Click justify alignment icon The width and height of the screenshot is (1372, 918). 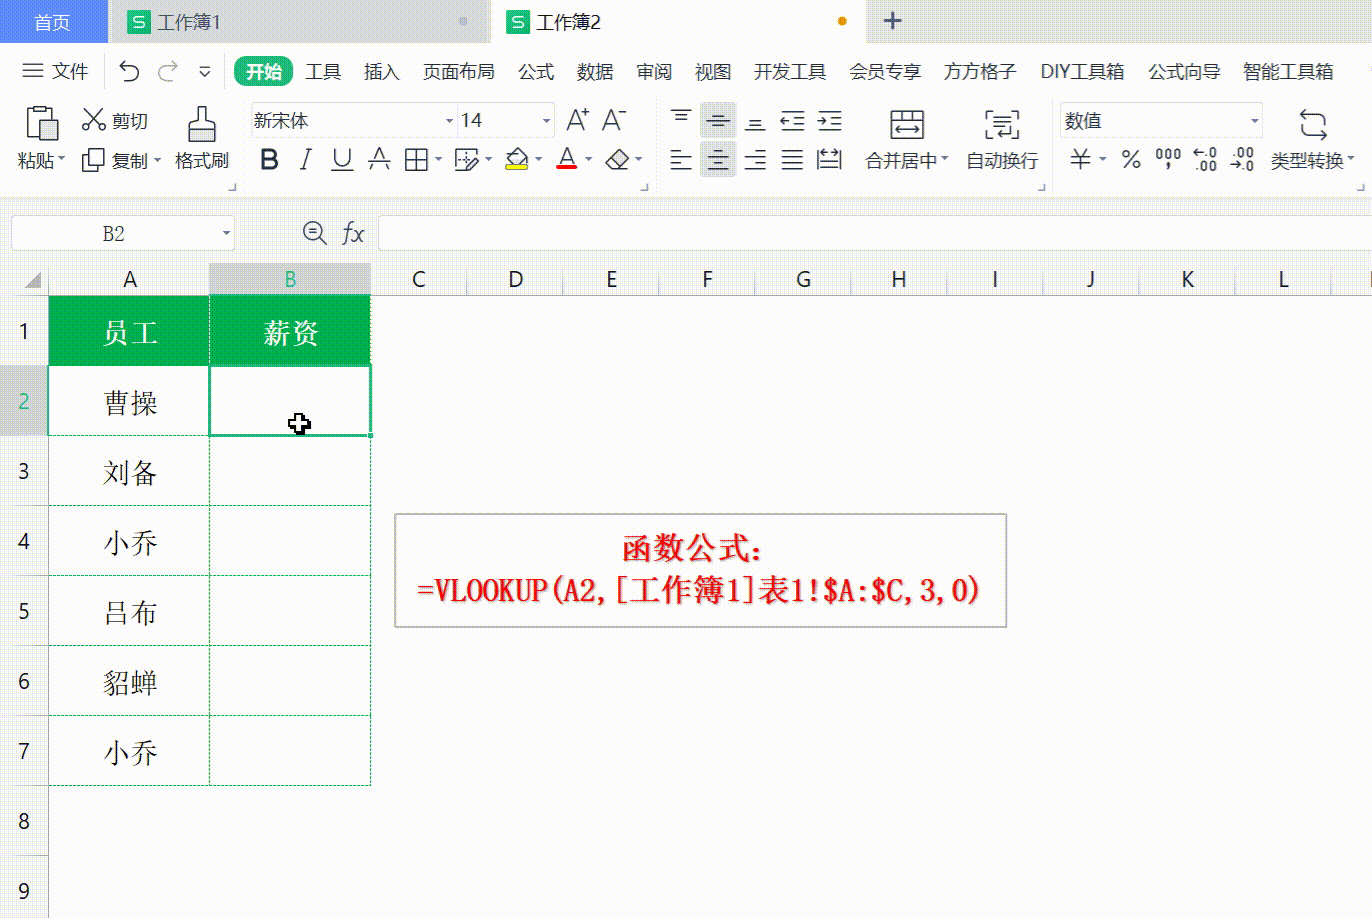click(793, 159)
